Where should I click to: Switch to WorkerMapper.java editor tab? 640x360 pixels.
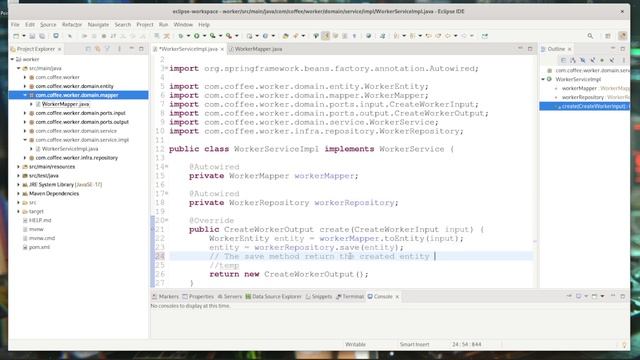click(258, 49)
